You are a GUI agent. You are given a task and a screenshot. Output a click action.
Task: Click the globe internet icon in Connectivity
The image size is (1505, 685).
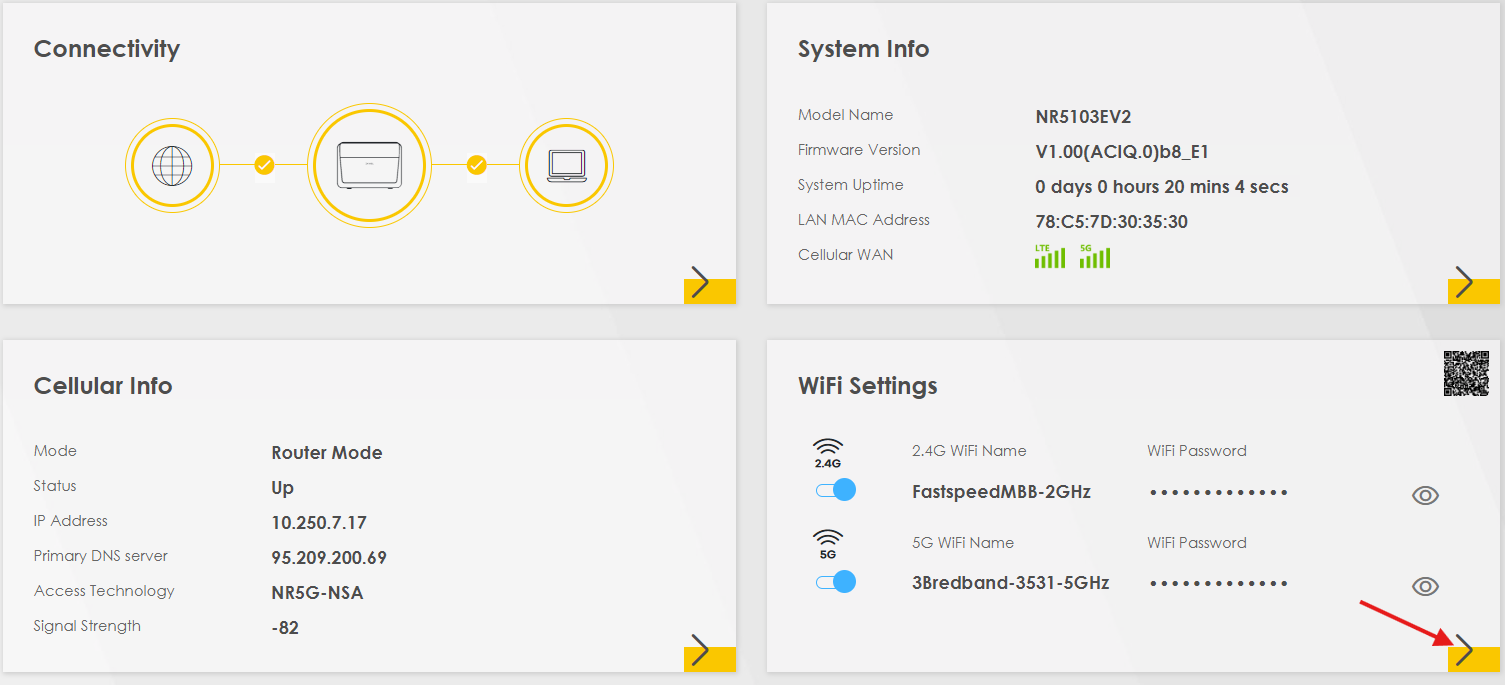coord(172,165)
